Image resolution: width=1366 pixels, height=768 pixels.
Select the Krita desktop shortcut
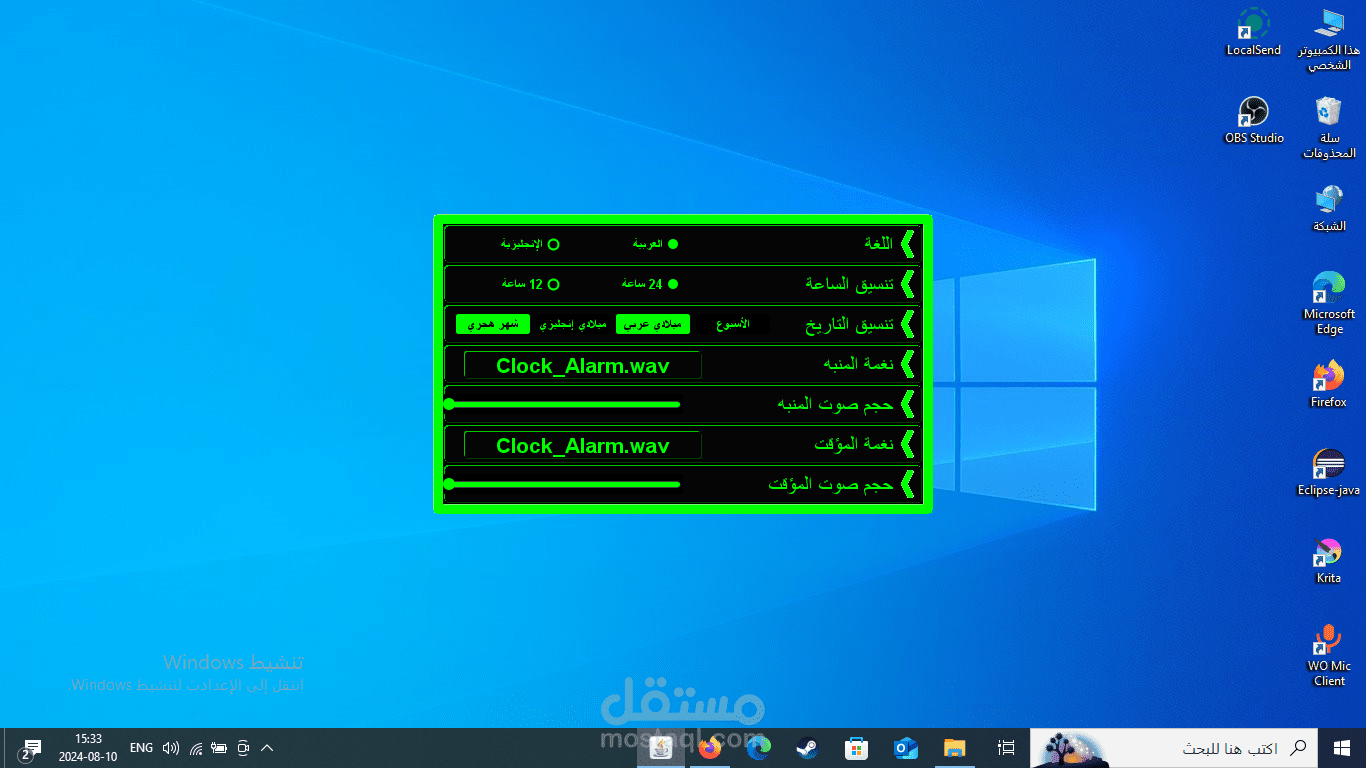[x=1329, y=560]
